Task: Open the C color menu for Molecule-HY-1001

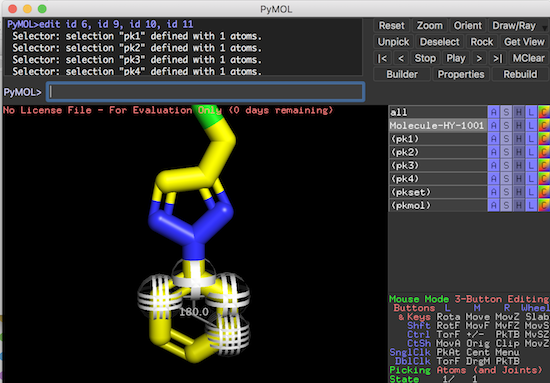Action: pos(544,126)
